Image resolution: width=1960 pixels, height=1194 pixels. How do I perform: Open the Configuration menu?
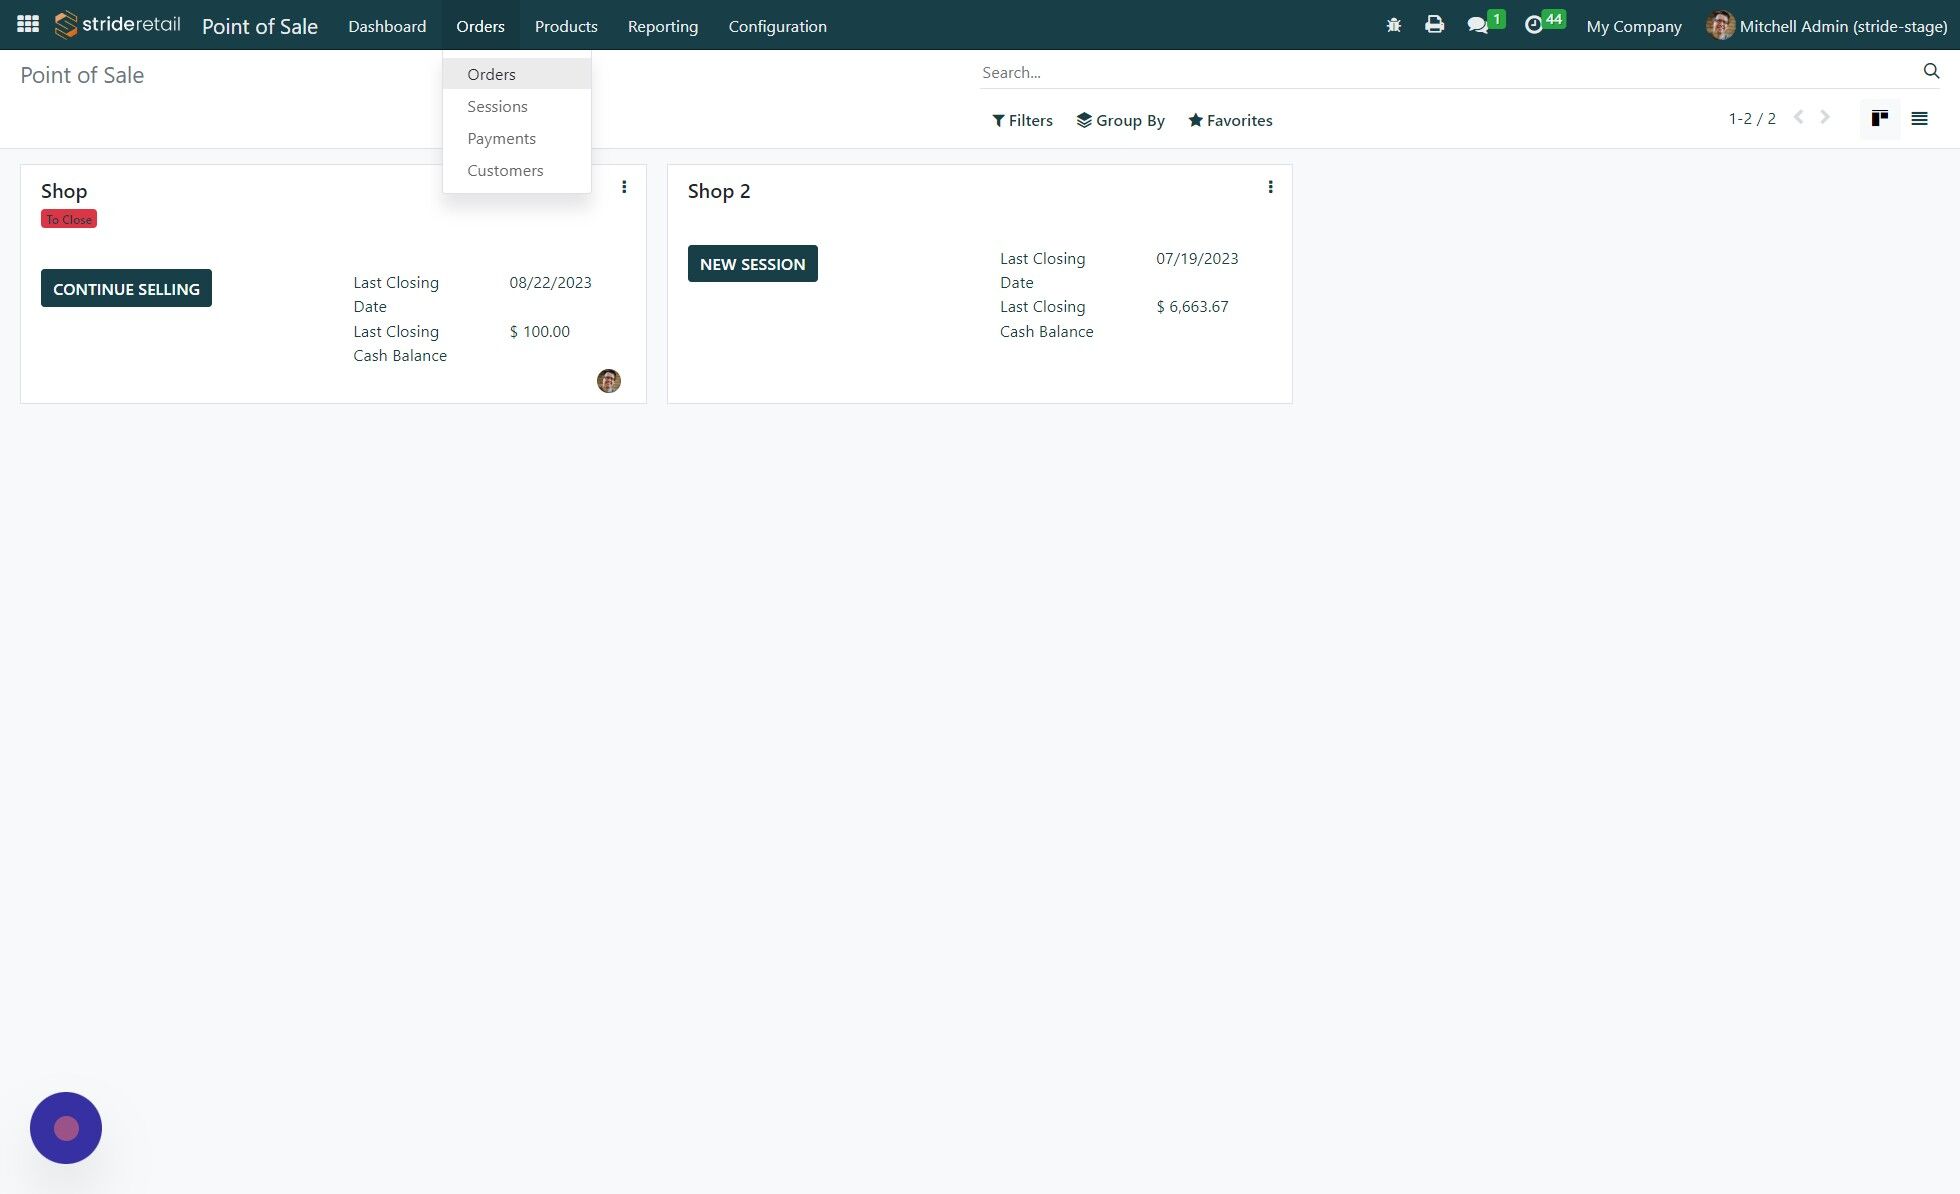tap(777, 25)
